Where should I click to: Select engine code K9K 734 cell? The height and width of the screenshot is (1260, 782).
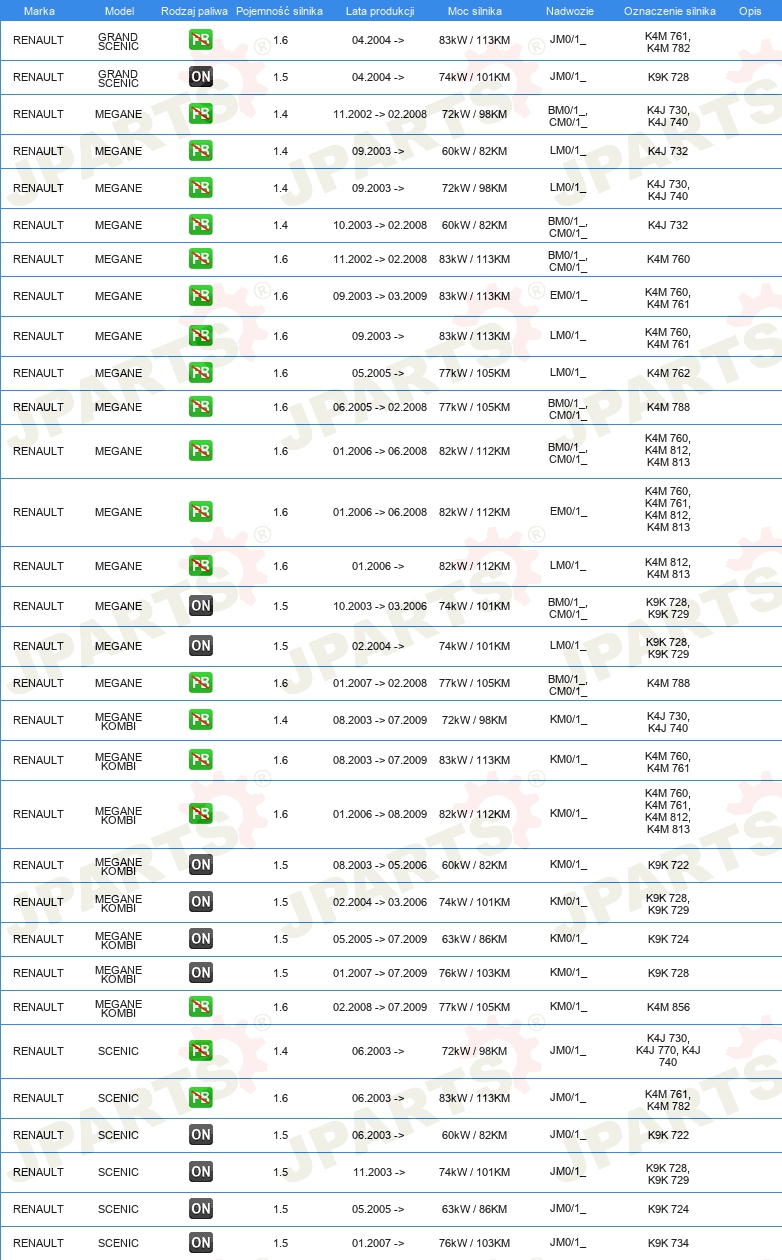click(668, 1243)
